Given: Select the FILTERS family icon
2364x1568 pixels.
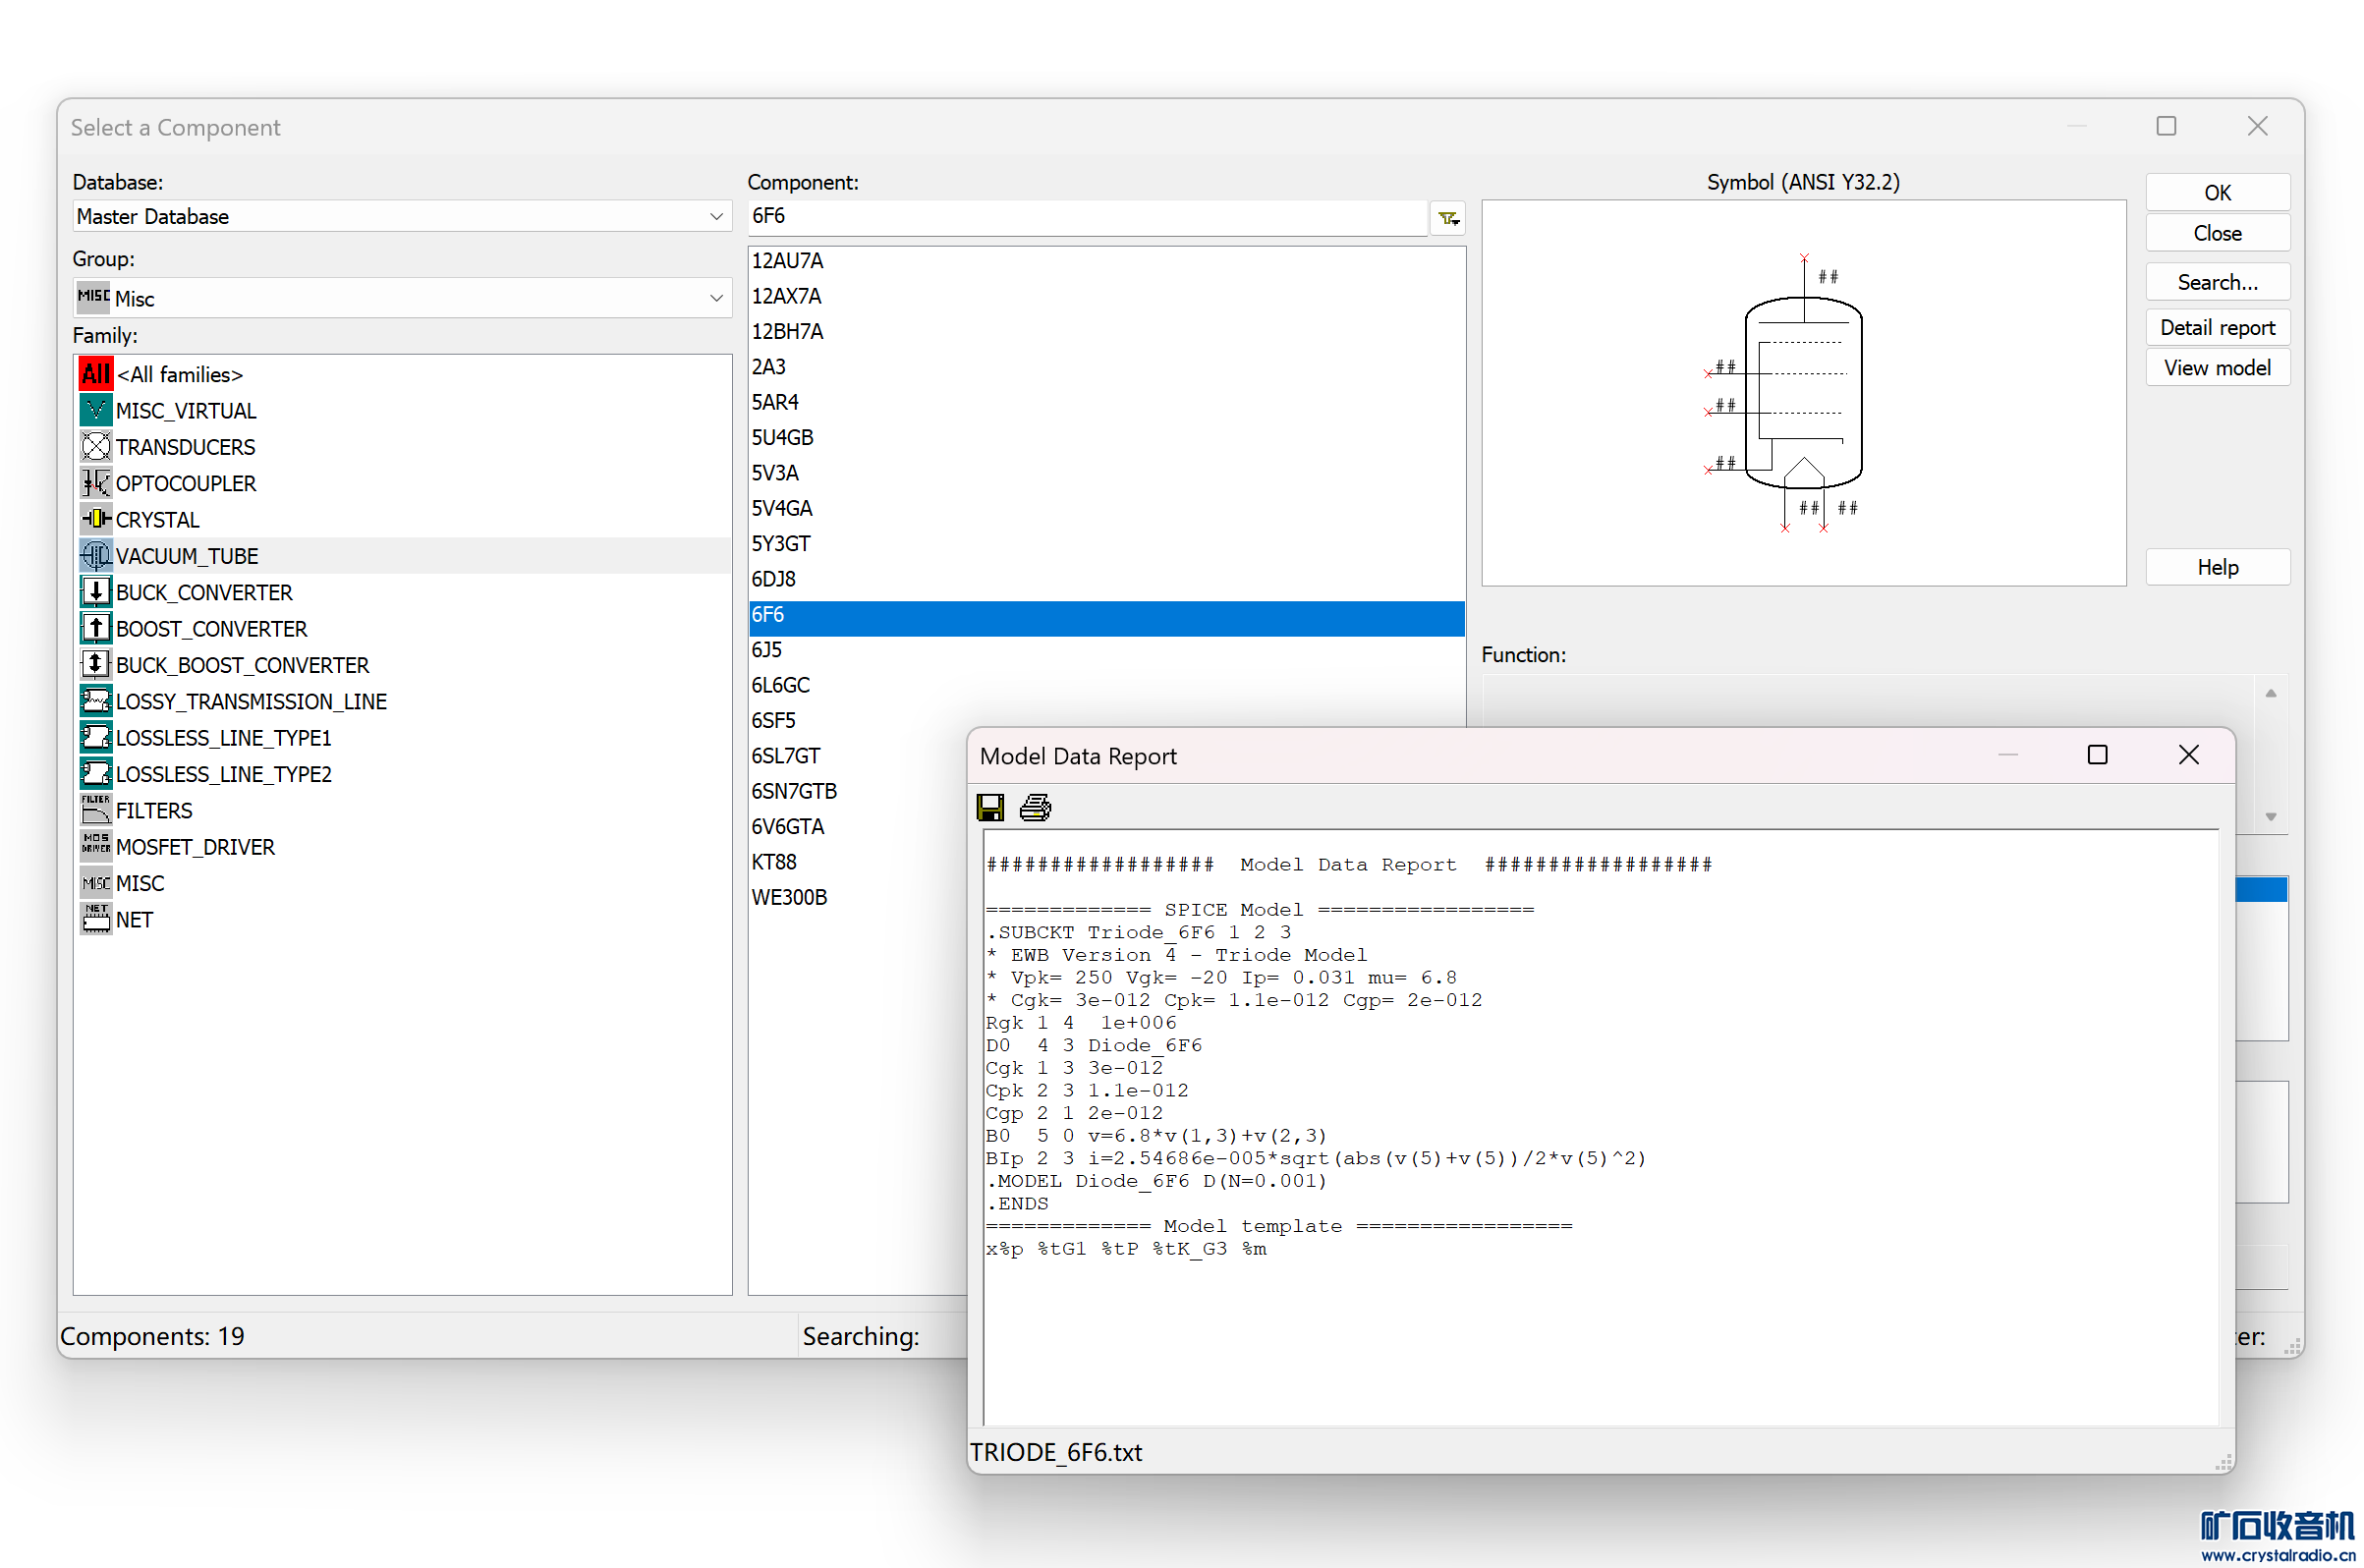Looking at the screenshot, I should (95, 810).
